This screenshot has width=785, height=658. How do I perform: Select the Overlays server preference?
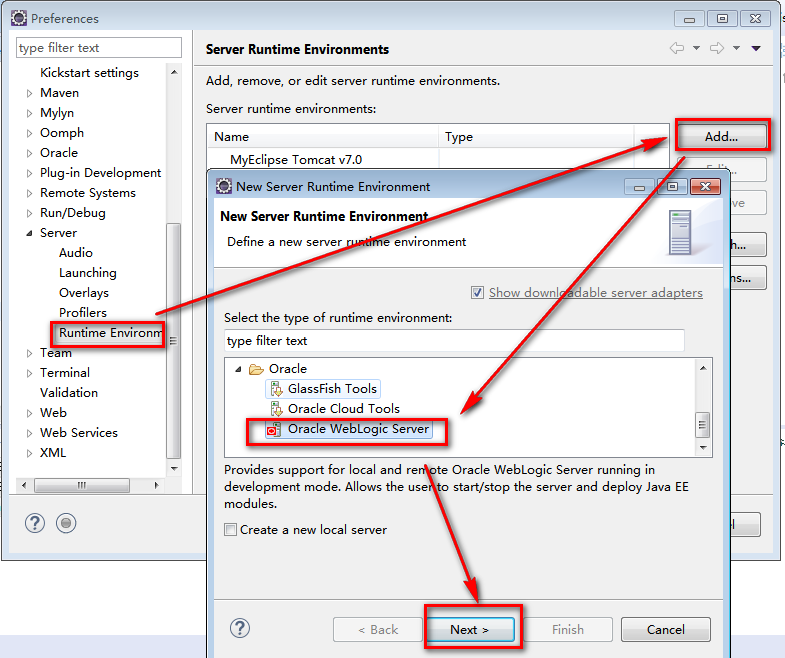[x=84, y=292]
